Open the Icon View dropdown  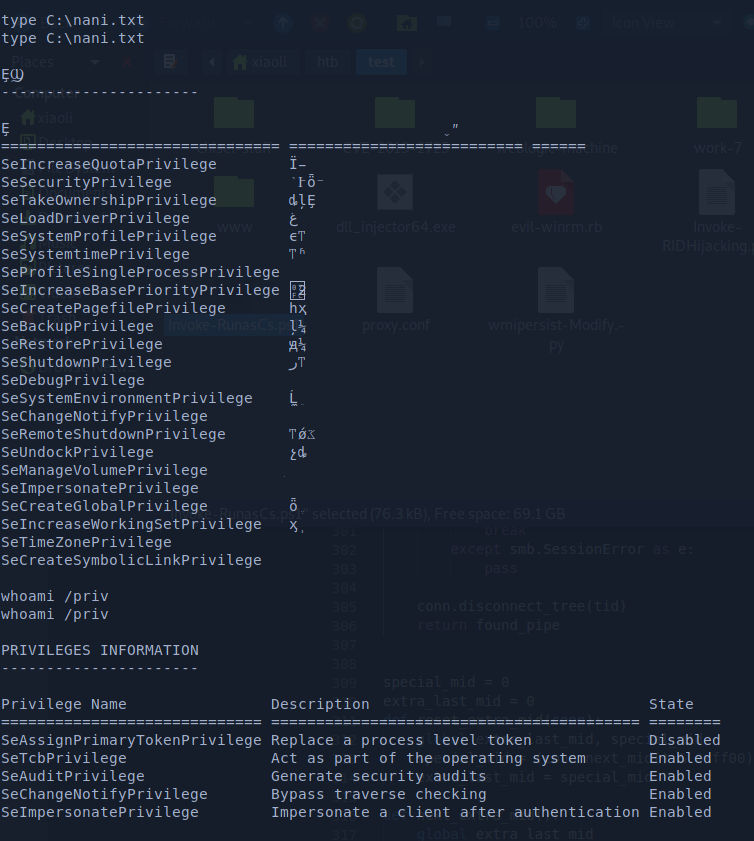click(x=665, y=23)
